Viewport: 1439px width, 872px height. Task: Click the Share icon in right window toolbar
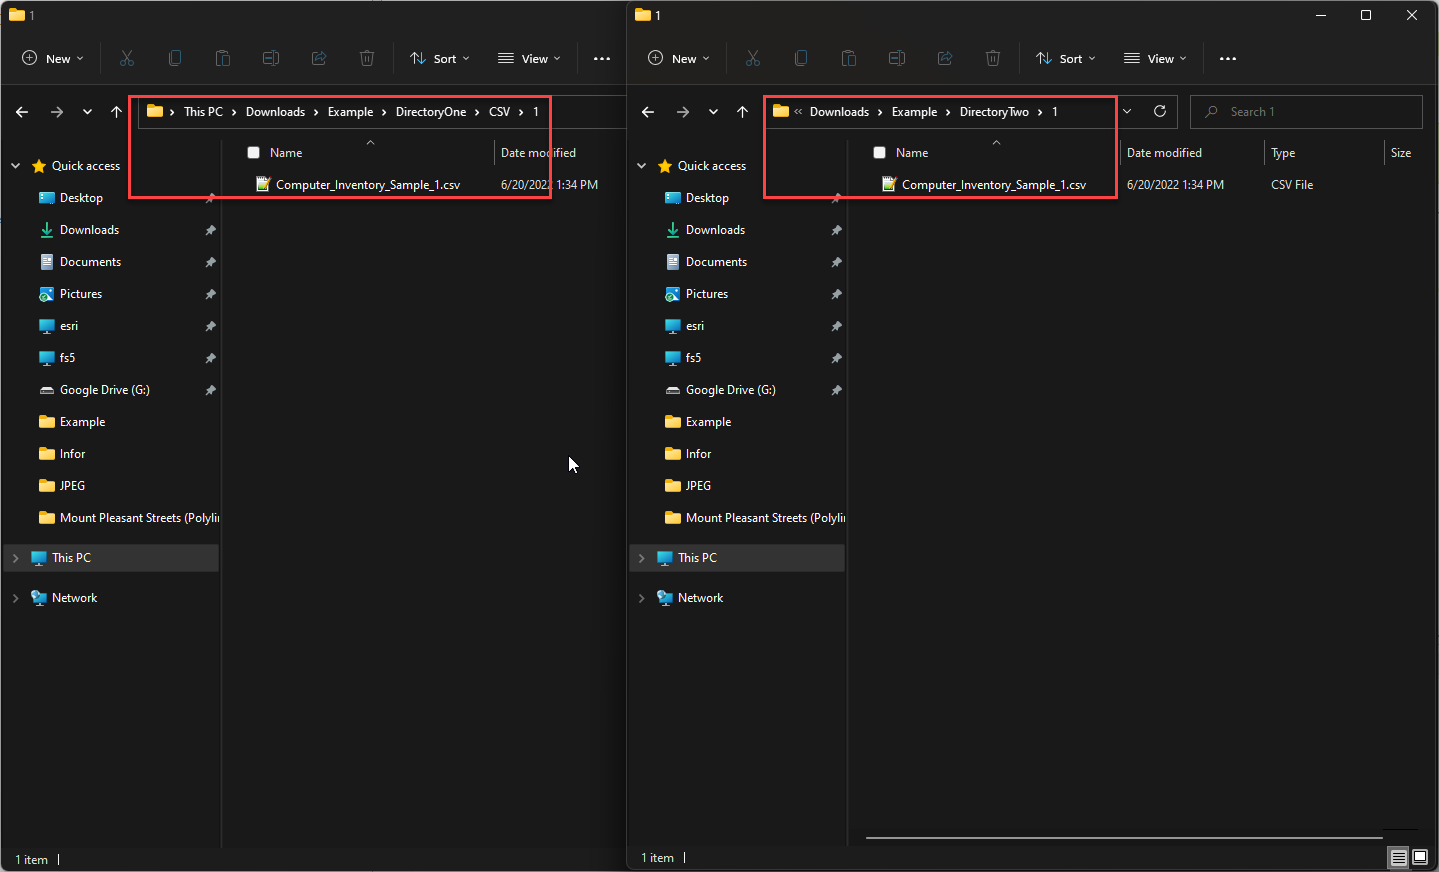click(945, 58)
